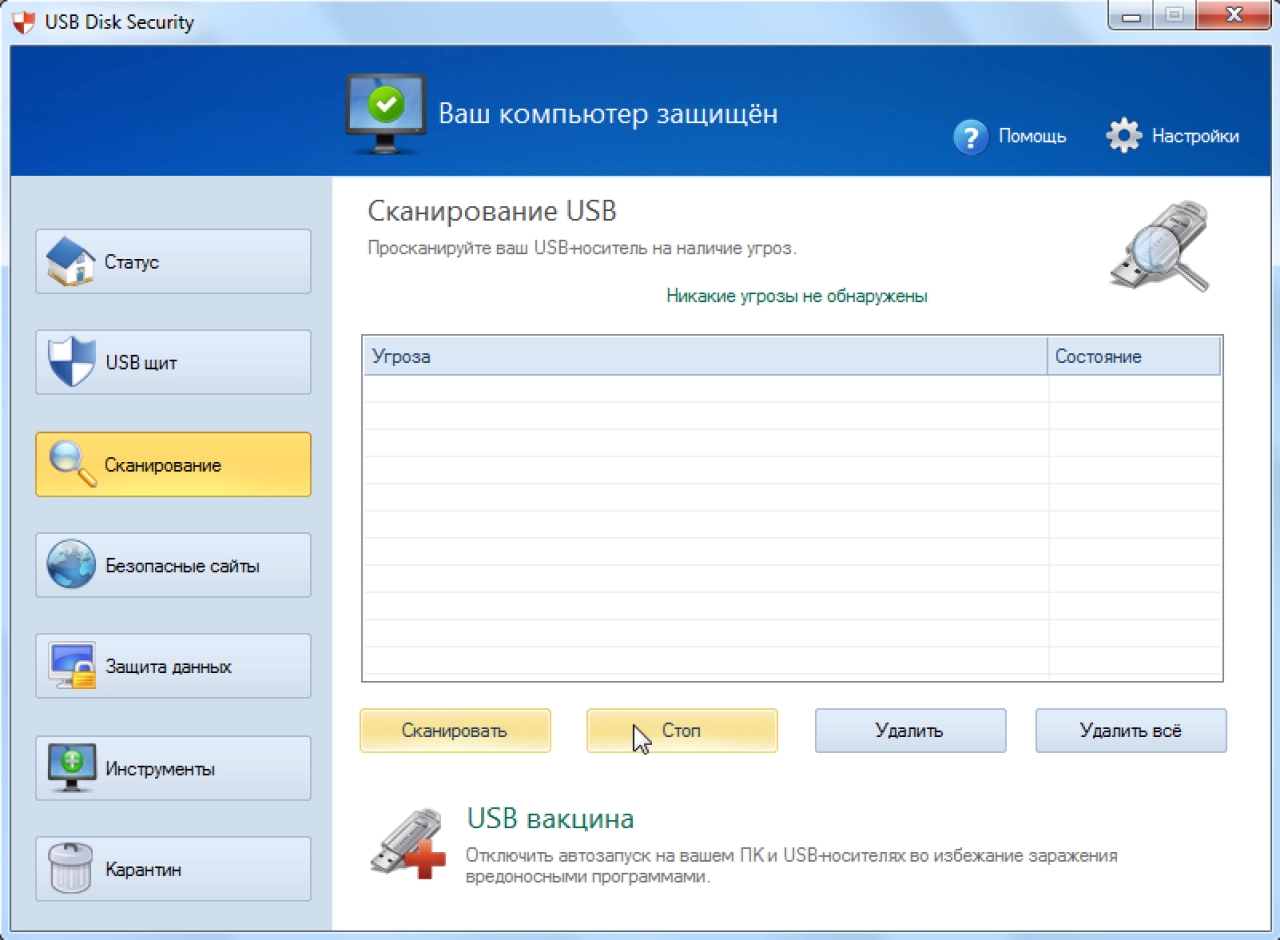Screen dimensions: 1280x940
Task: Open the Инструменты section
Action: [x=173, y=768]
